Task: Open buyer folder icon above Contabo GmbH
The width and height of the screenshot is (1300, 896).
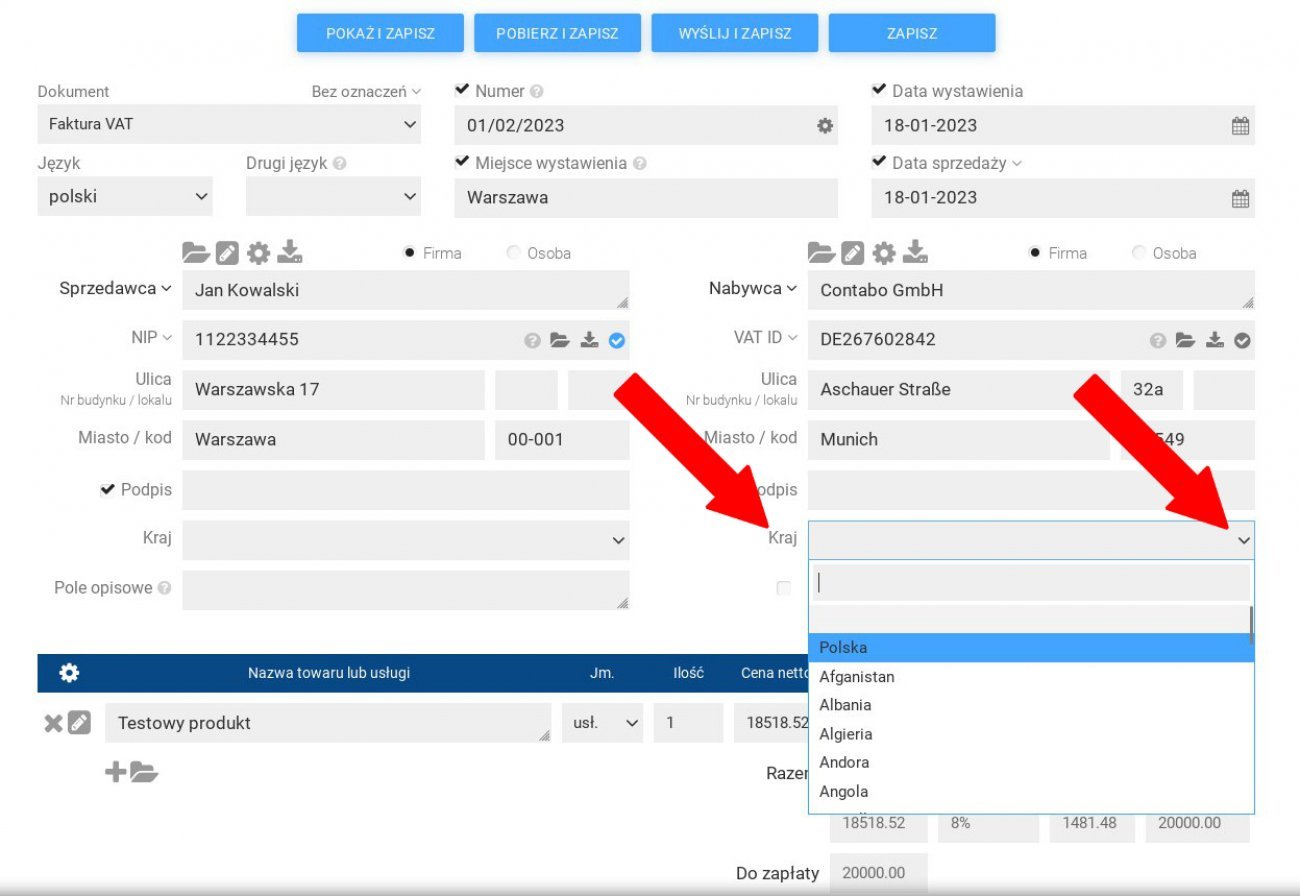Action: click(821, 253)
